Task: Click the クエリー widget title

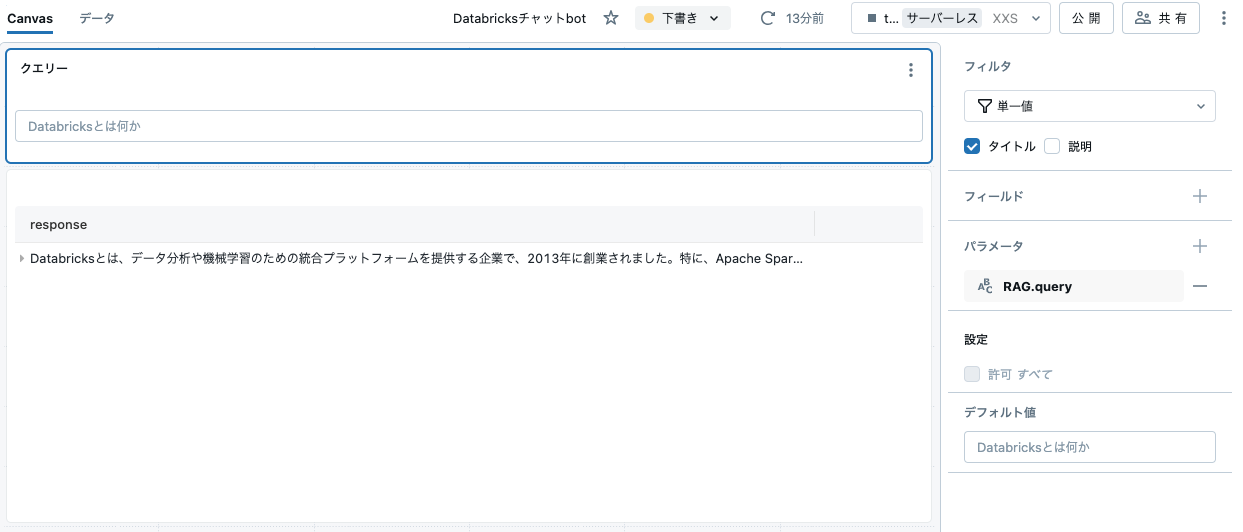Action: click(44, 68)
